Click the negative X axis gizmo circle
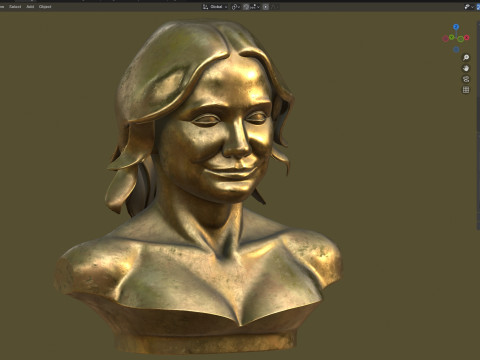The image size is (480, 360). click(x=445, y=39)
